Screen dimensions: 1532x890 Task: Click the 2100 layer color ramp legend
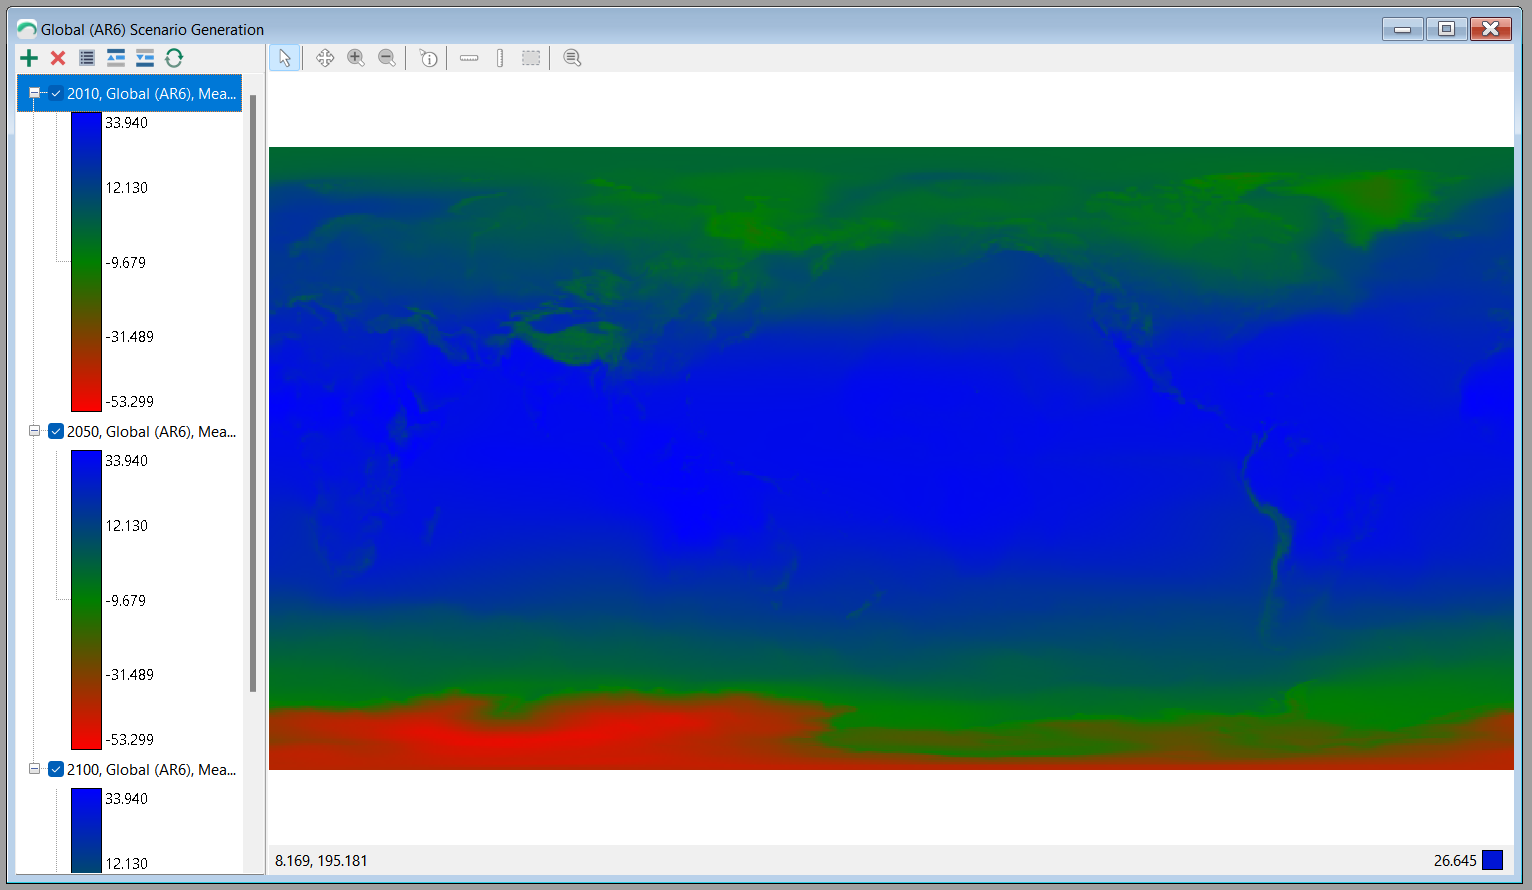pyautogui.click(x=87, y=831)
